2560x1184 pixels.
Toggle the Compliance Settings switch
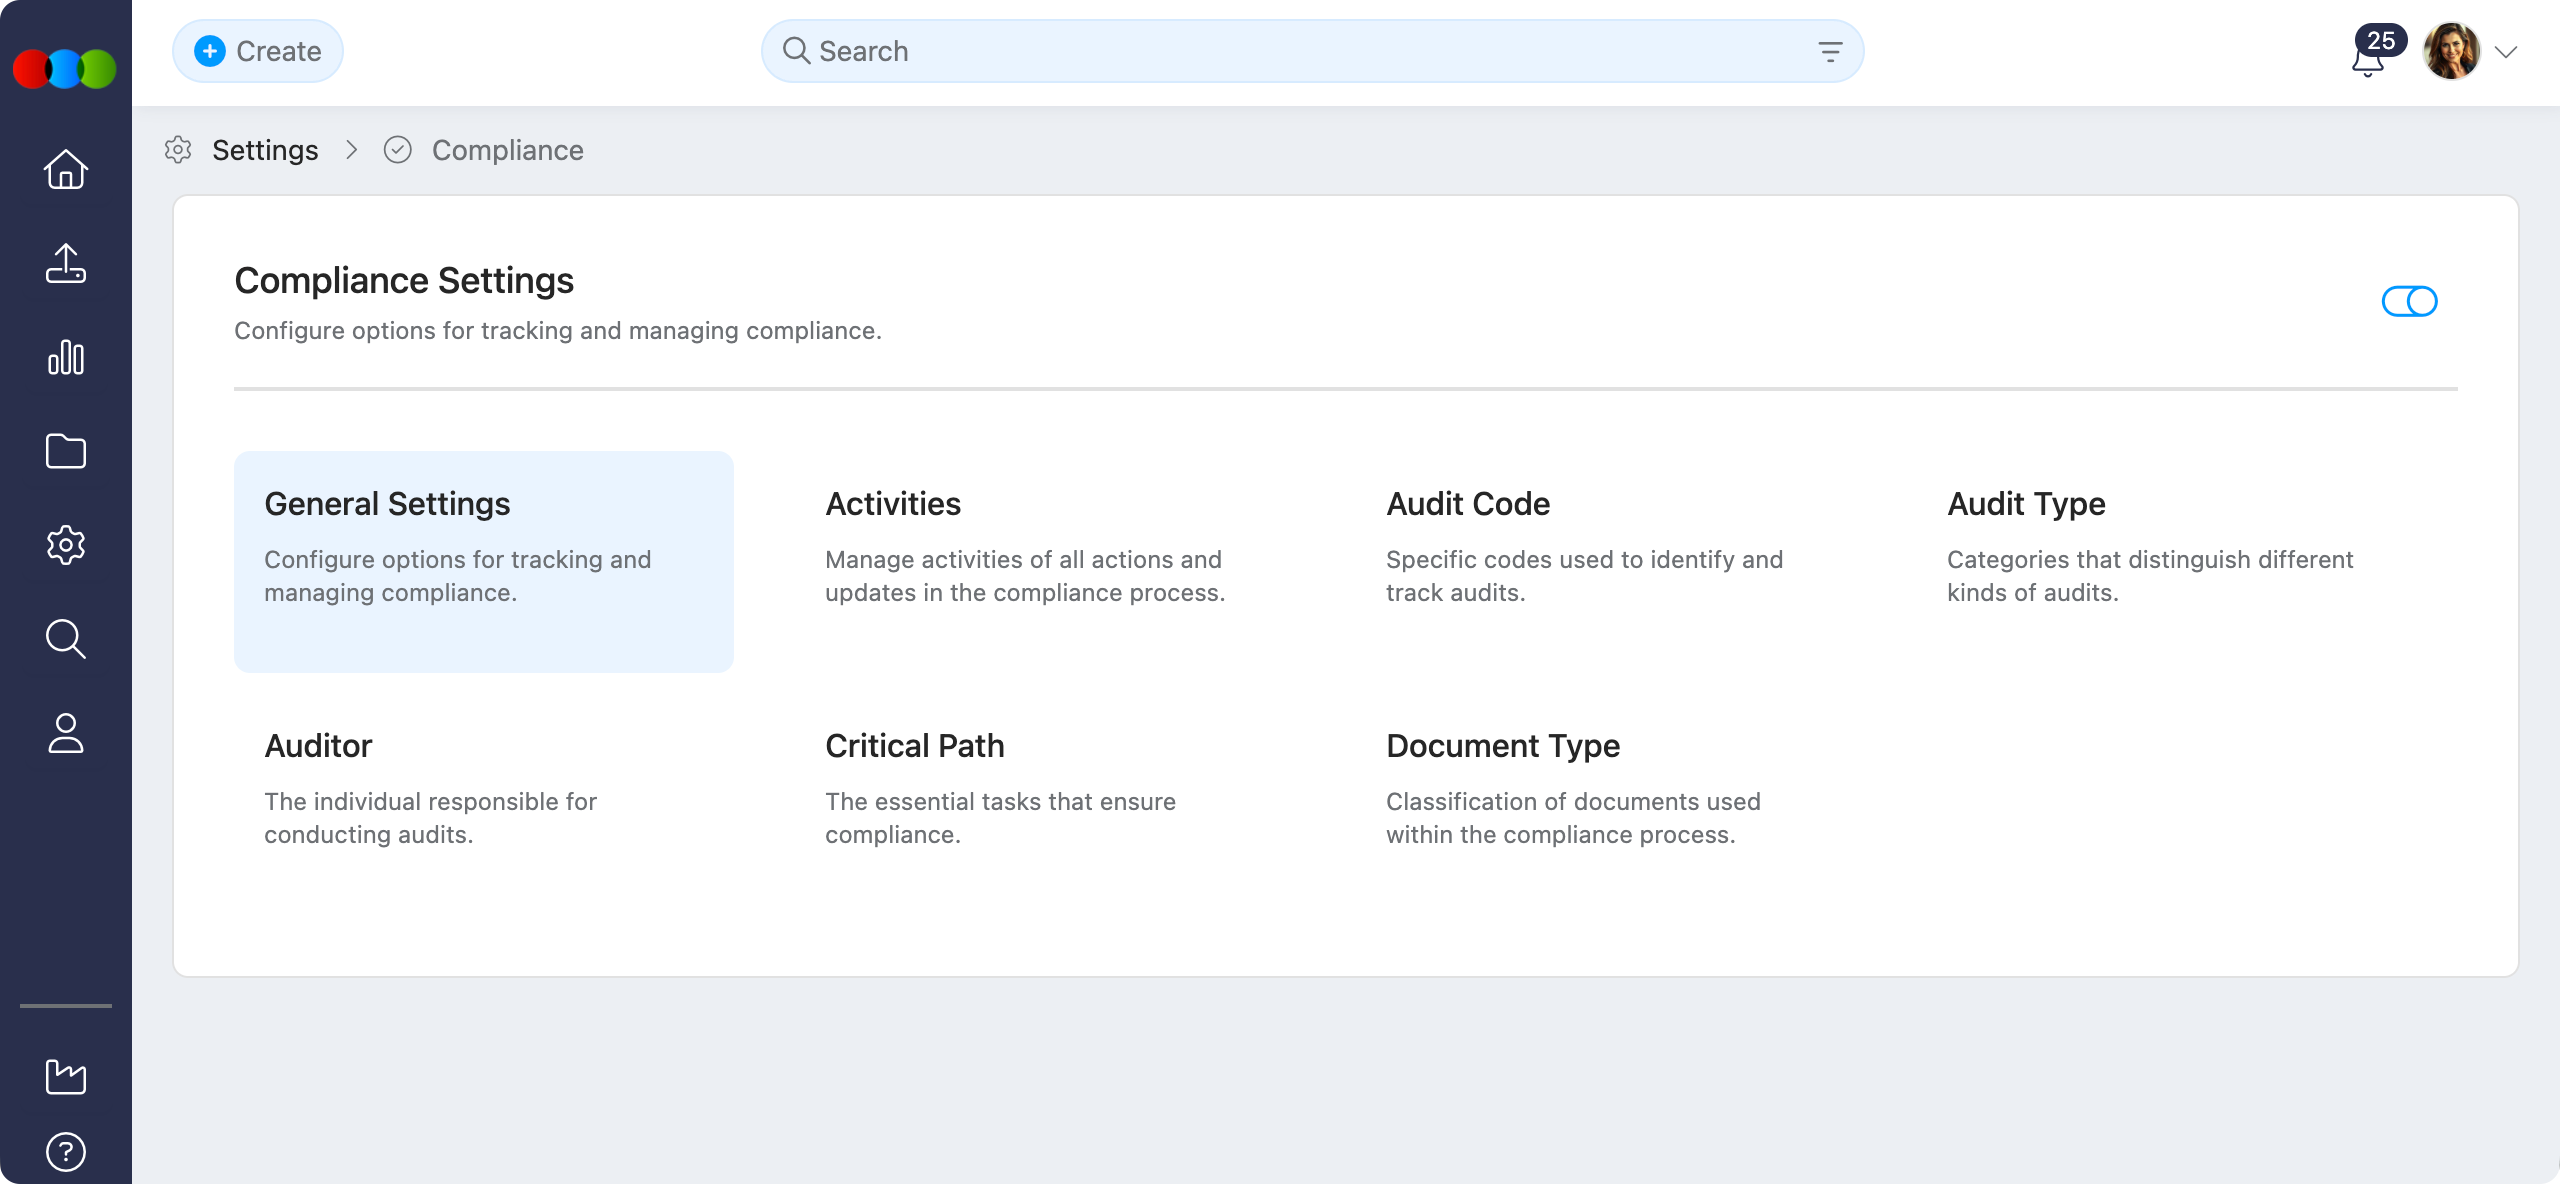pos(2409,301)
